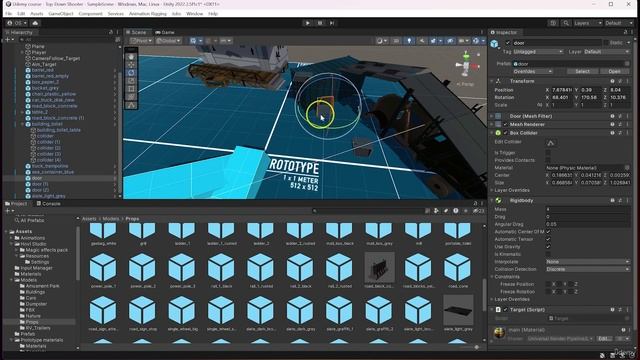Select the Scale tool in Scene overlay

[131, 81]
